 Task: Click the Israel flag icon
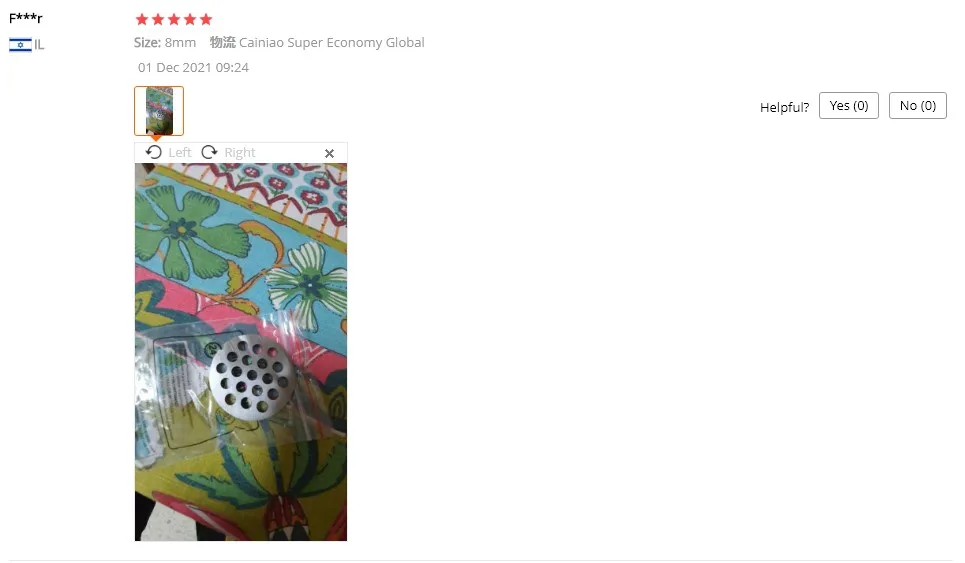click(x=20, y=45)
